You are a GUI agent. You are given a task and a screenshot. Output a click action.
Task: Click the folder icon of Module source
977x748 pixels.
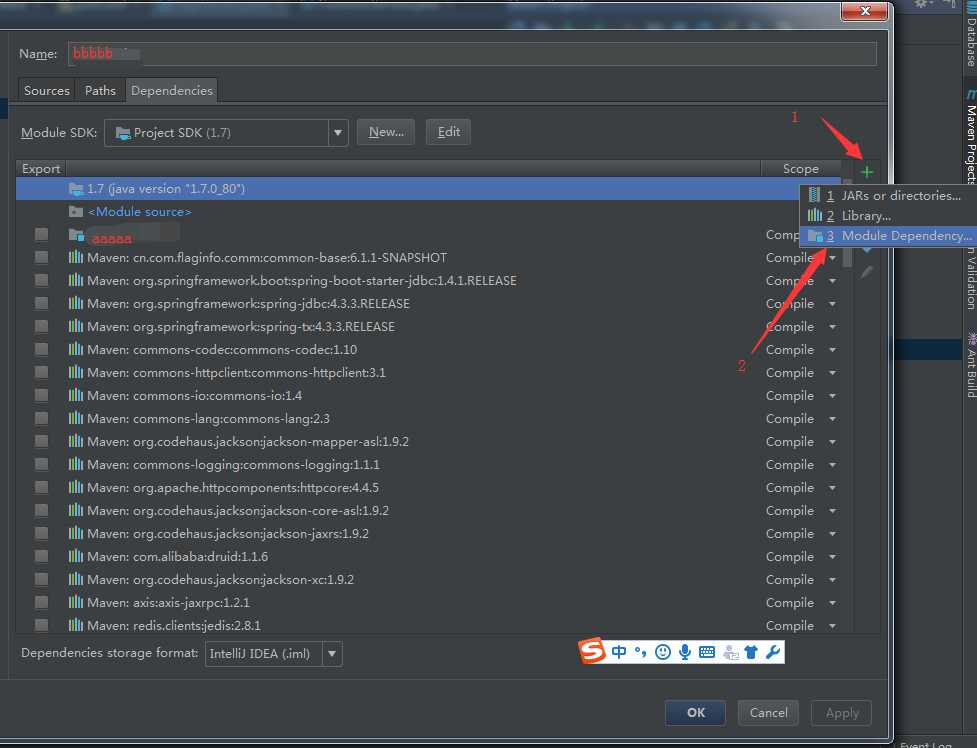[x=76, y=212]
